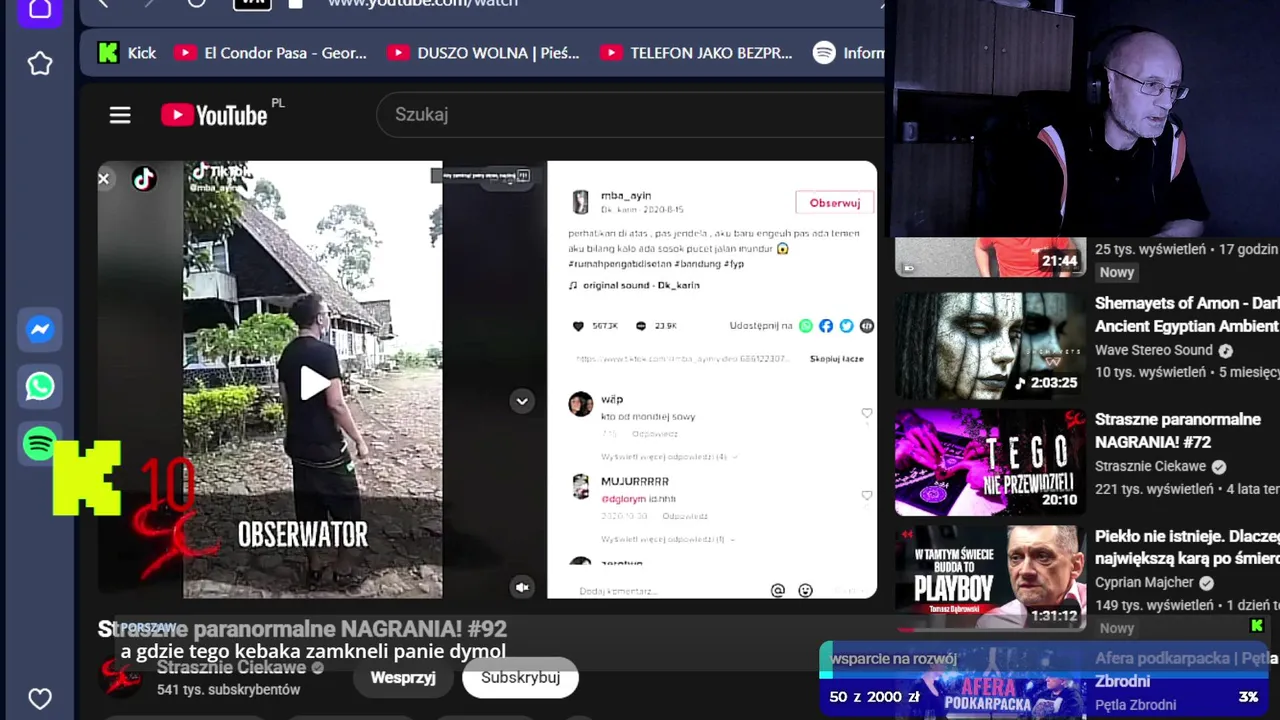1280x720 pixels.
Task: Click the embed code icon after Udostępnij na
Action: (867, 326)
